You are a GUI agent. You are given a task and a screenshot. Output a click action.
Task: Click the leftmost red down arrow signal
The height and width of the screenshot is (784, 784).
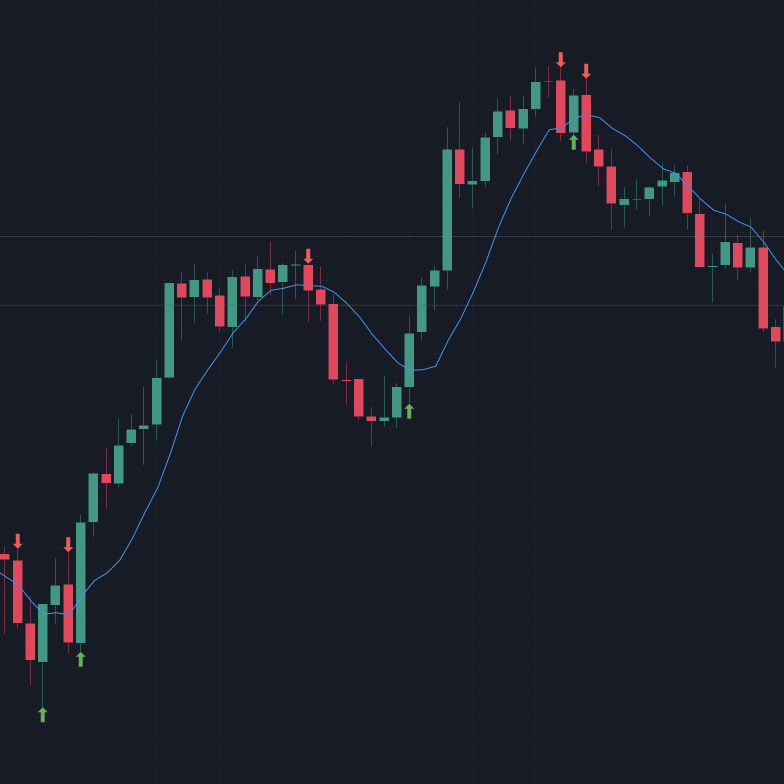(x=18, y=541)
